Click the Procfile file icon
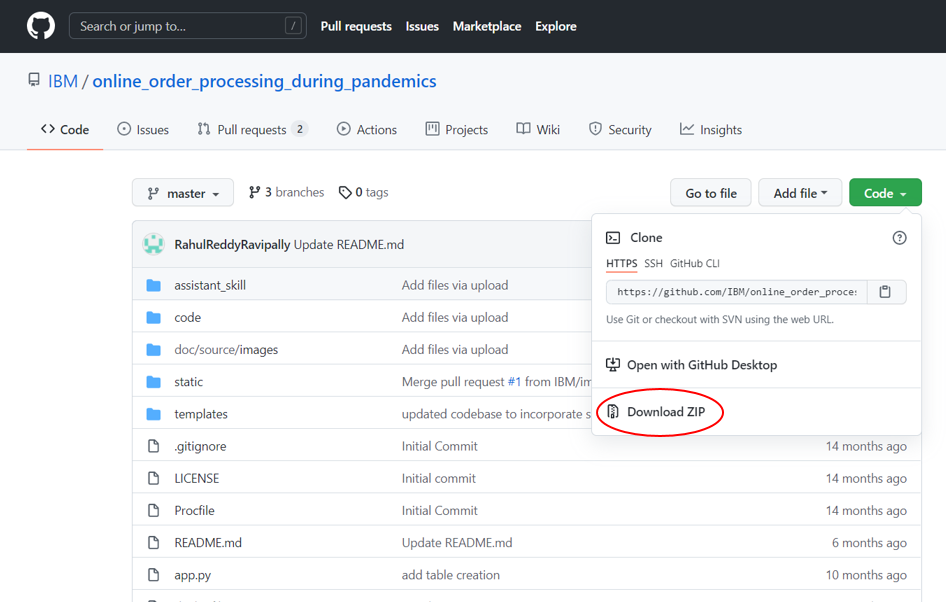The width and height of the screenshot is (946, 602). [154, 510]
